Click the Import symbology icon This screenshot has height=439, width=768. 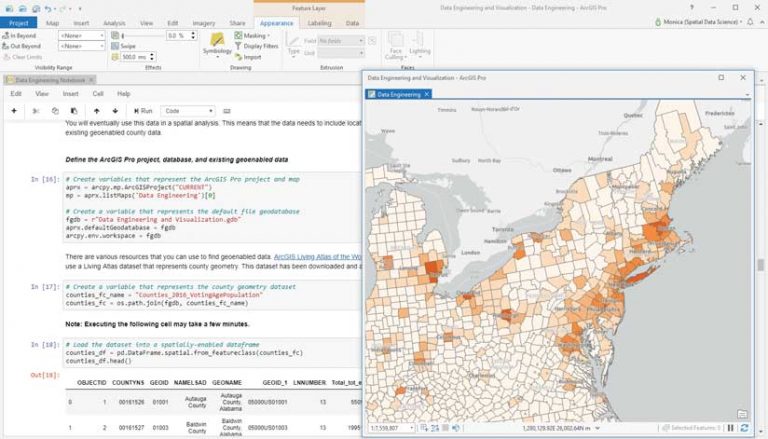(238, 57)
